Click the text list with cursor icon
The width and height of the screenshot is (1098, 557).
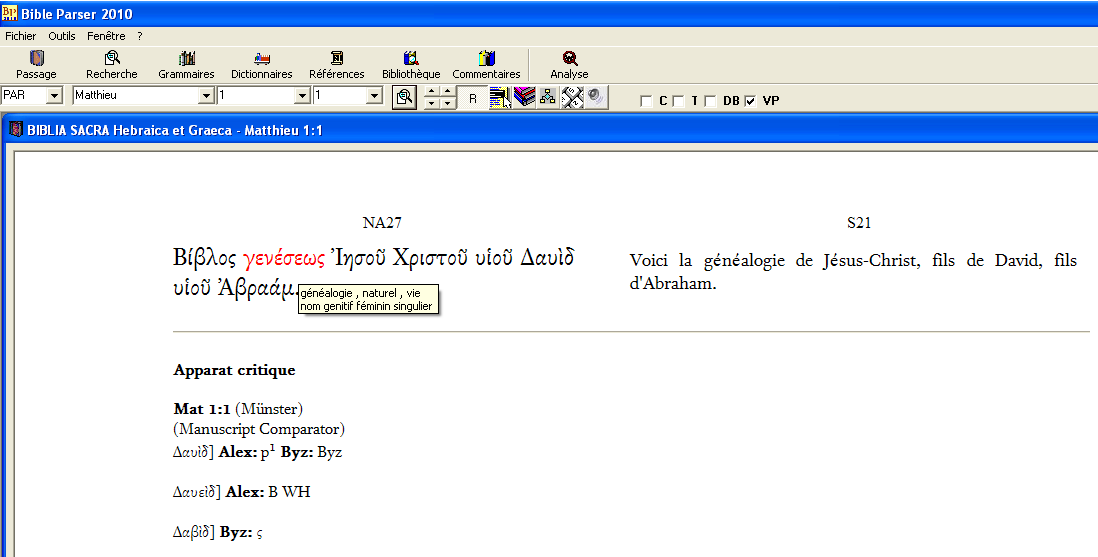pos(499,97)
